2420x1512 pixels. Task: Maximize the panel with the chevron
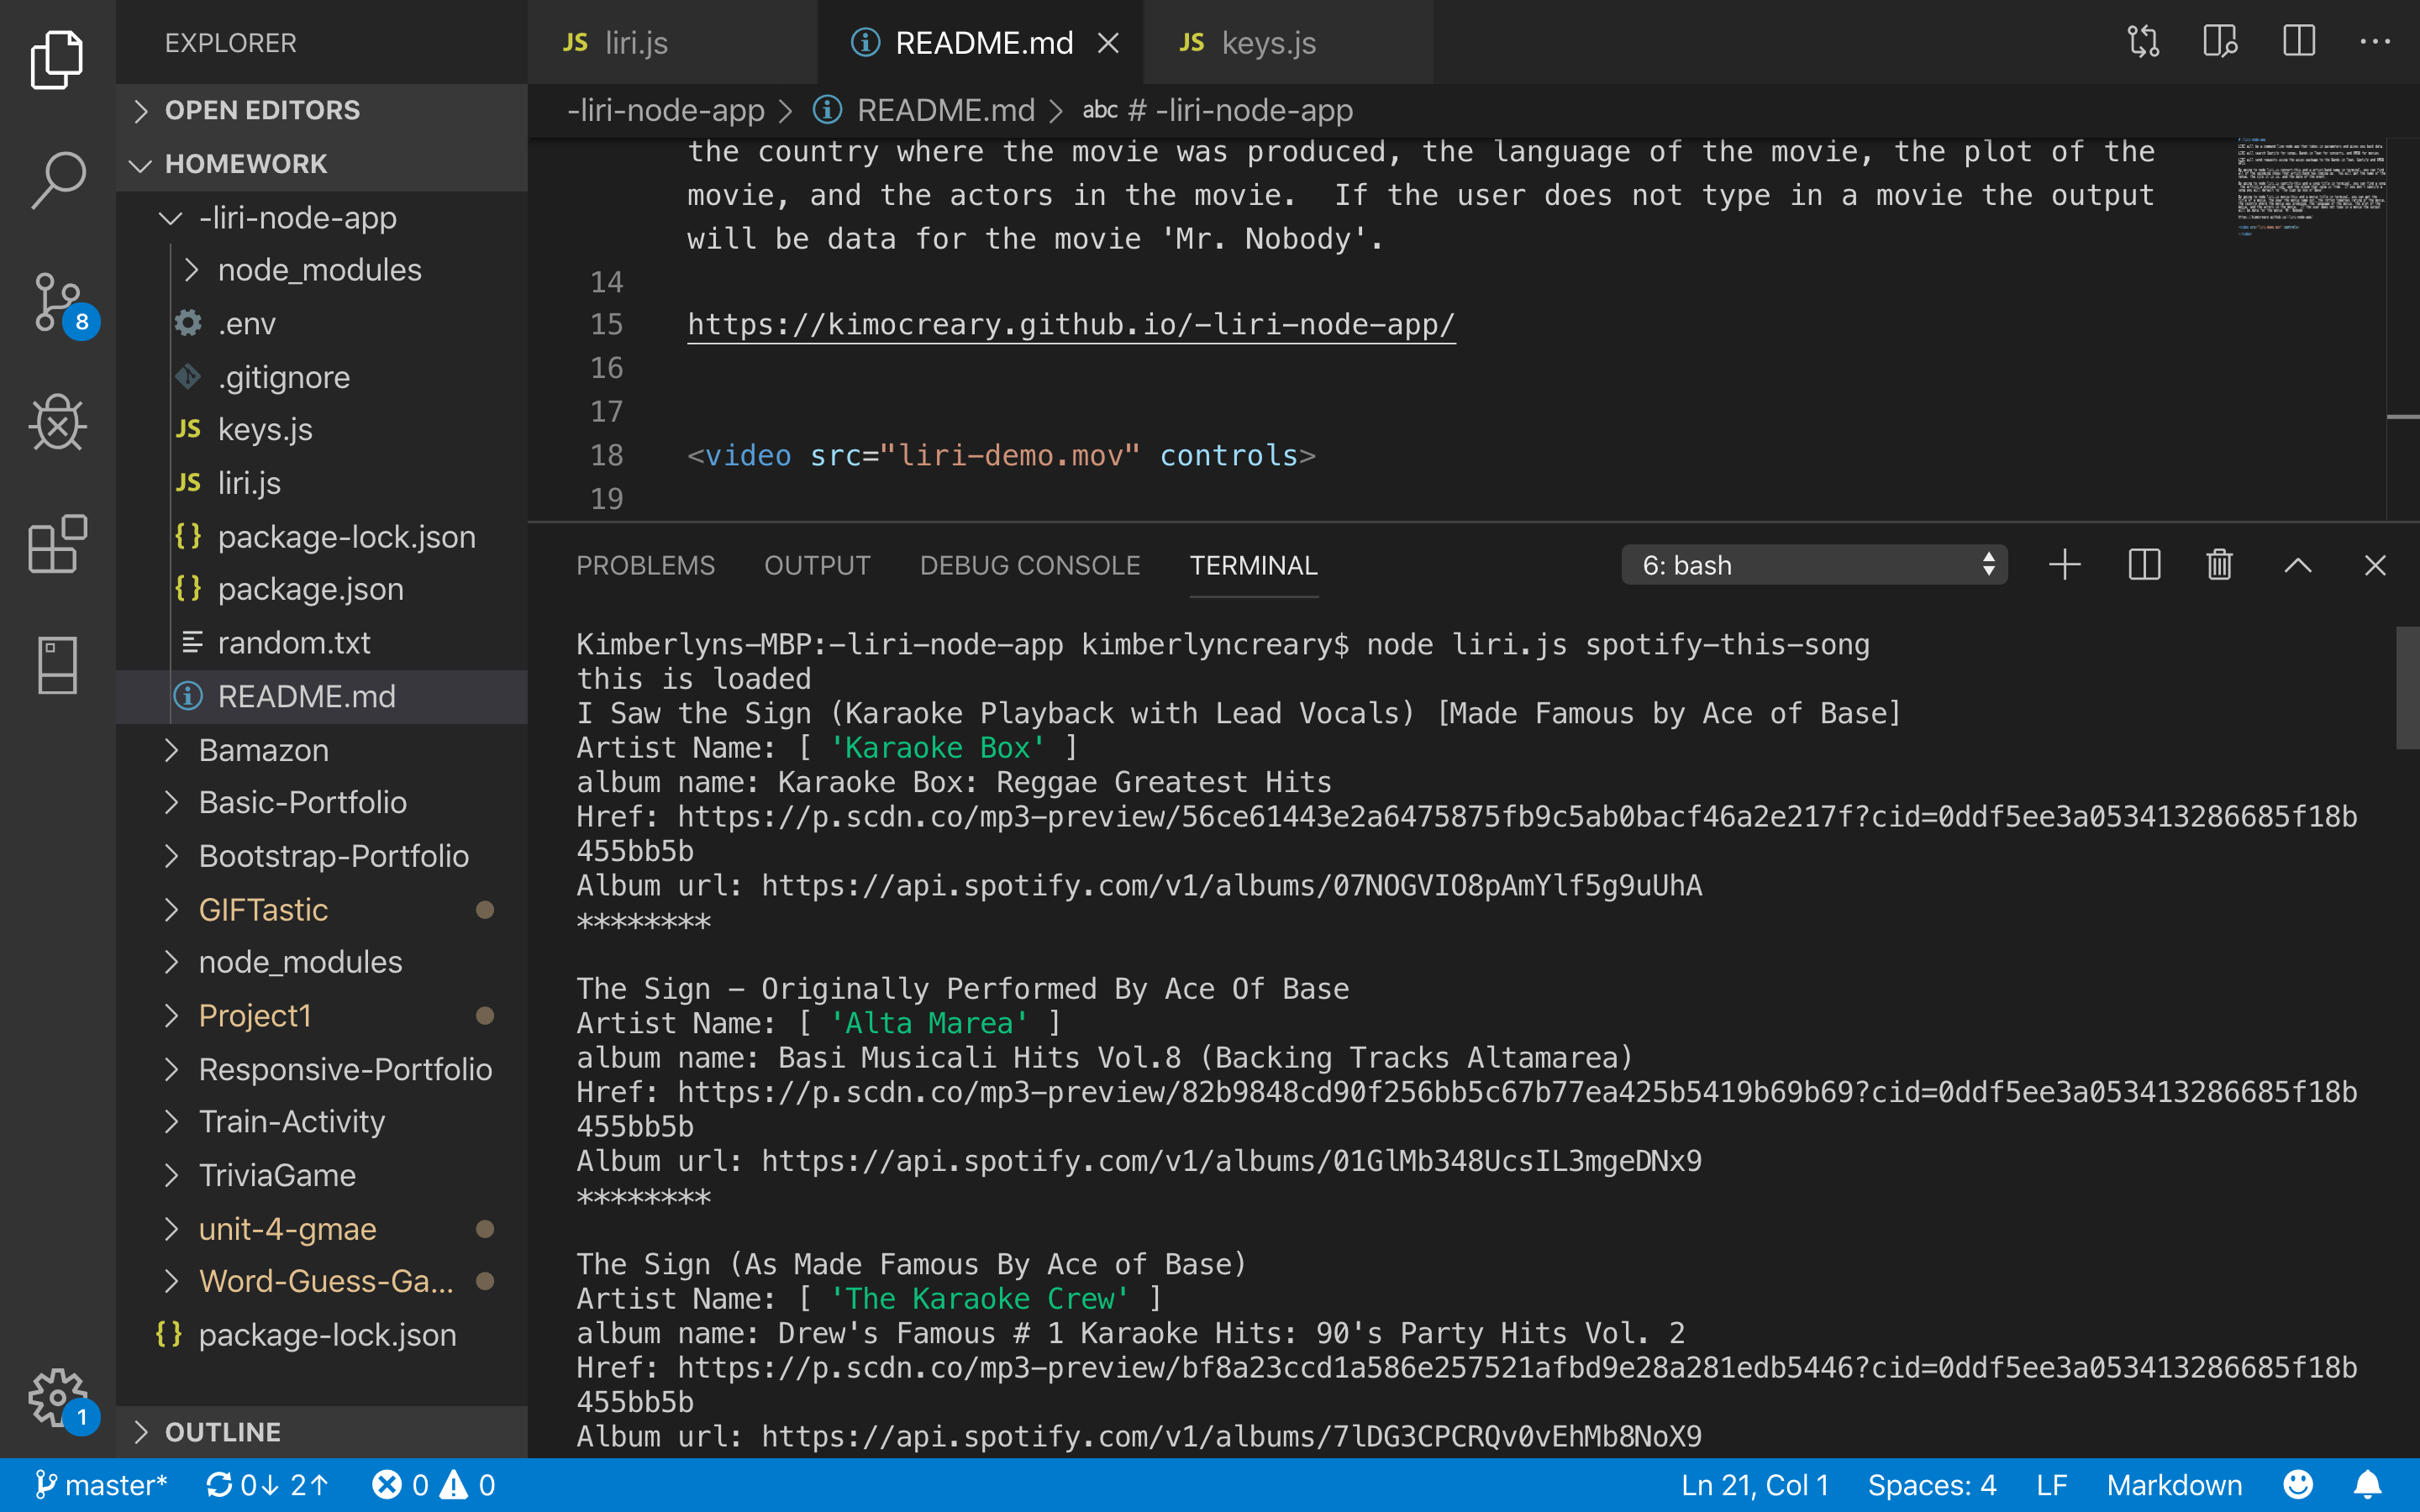pyautogui.click(x=2297, y=565)
